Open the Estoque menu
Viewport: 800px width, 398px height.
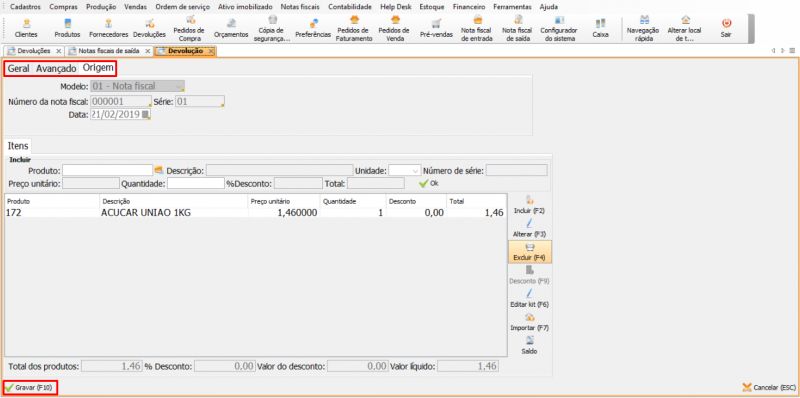click(x=432, y=7)
